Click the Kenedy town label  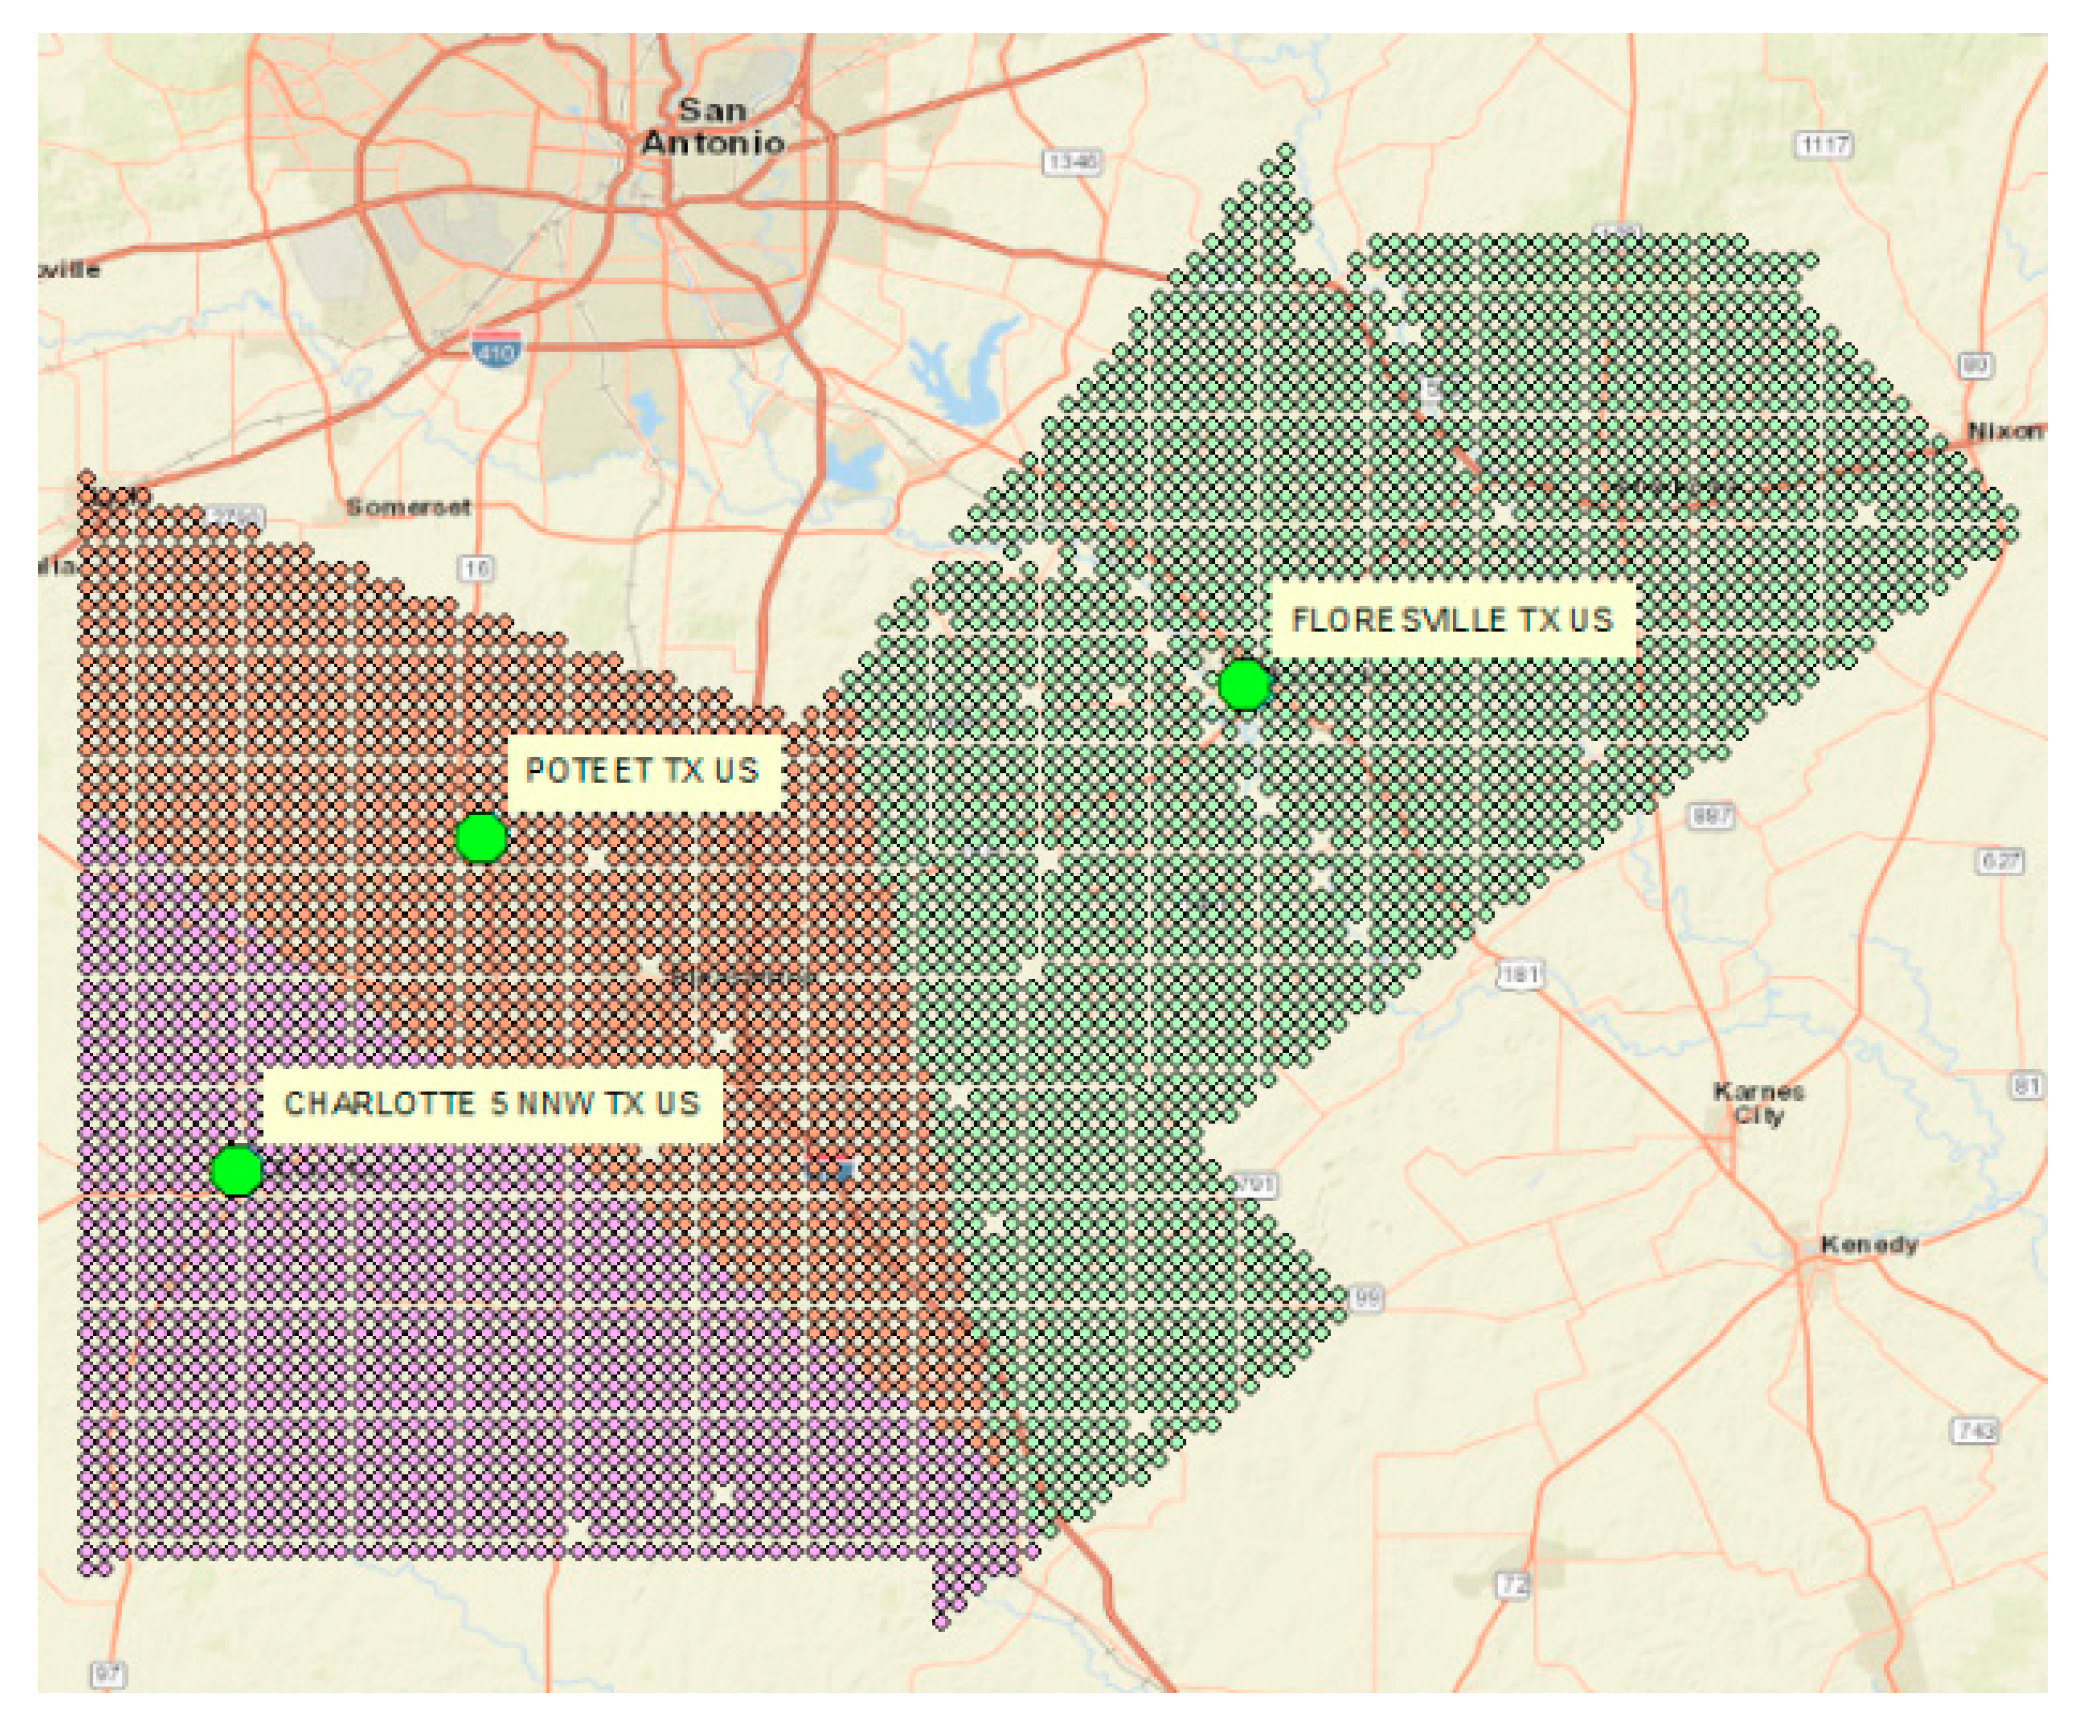tap(1868, 1245)
